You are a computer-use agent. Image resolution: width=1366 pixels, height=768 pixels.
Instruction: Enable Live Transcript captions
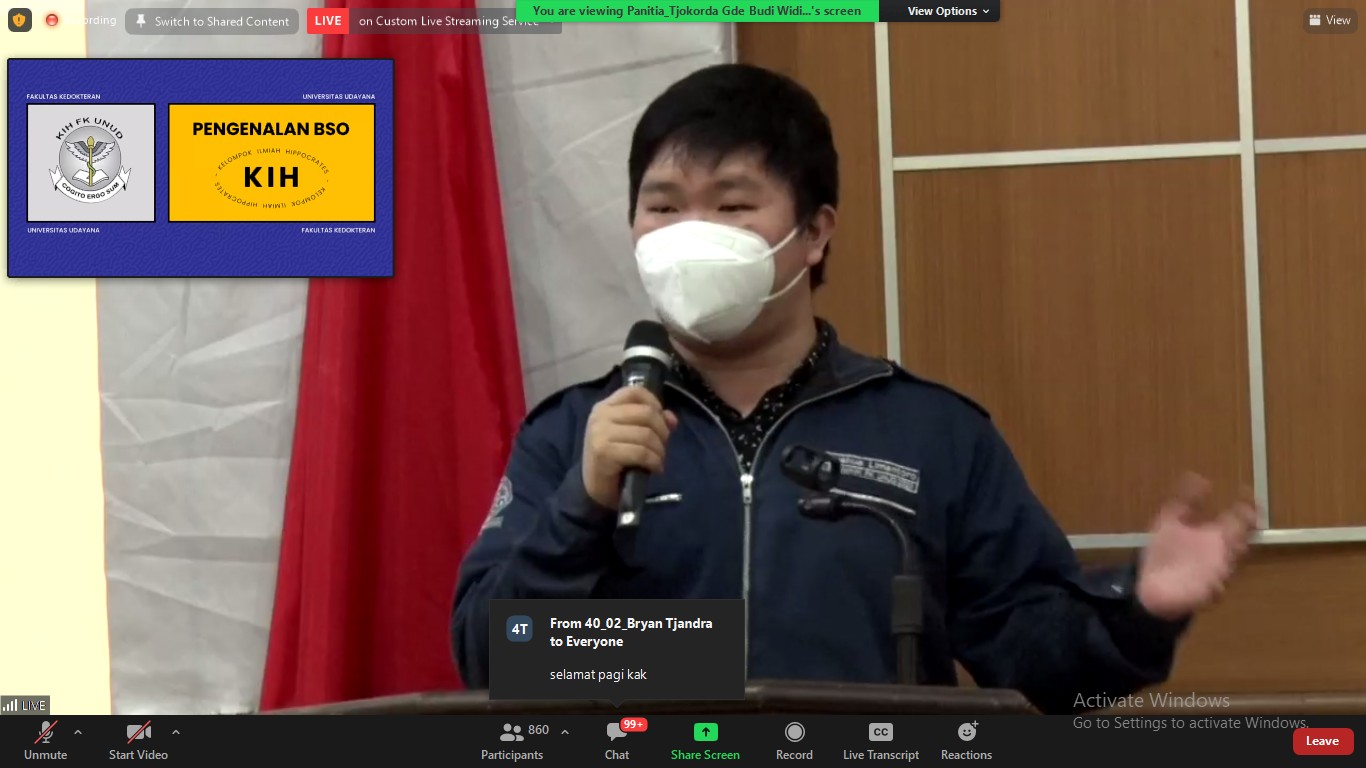(880, 741)
